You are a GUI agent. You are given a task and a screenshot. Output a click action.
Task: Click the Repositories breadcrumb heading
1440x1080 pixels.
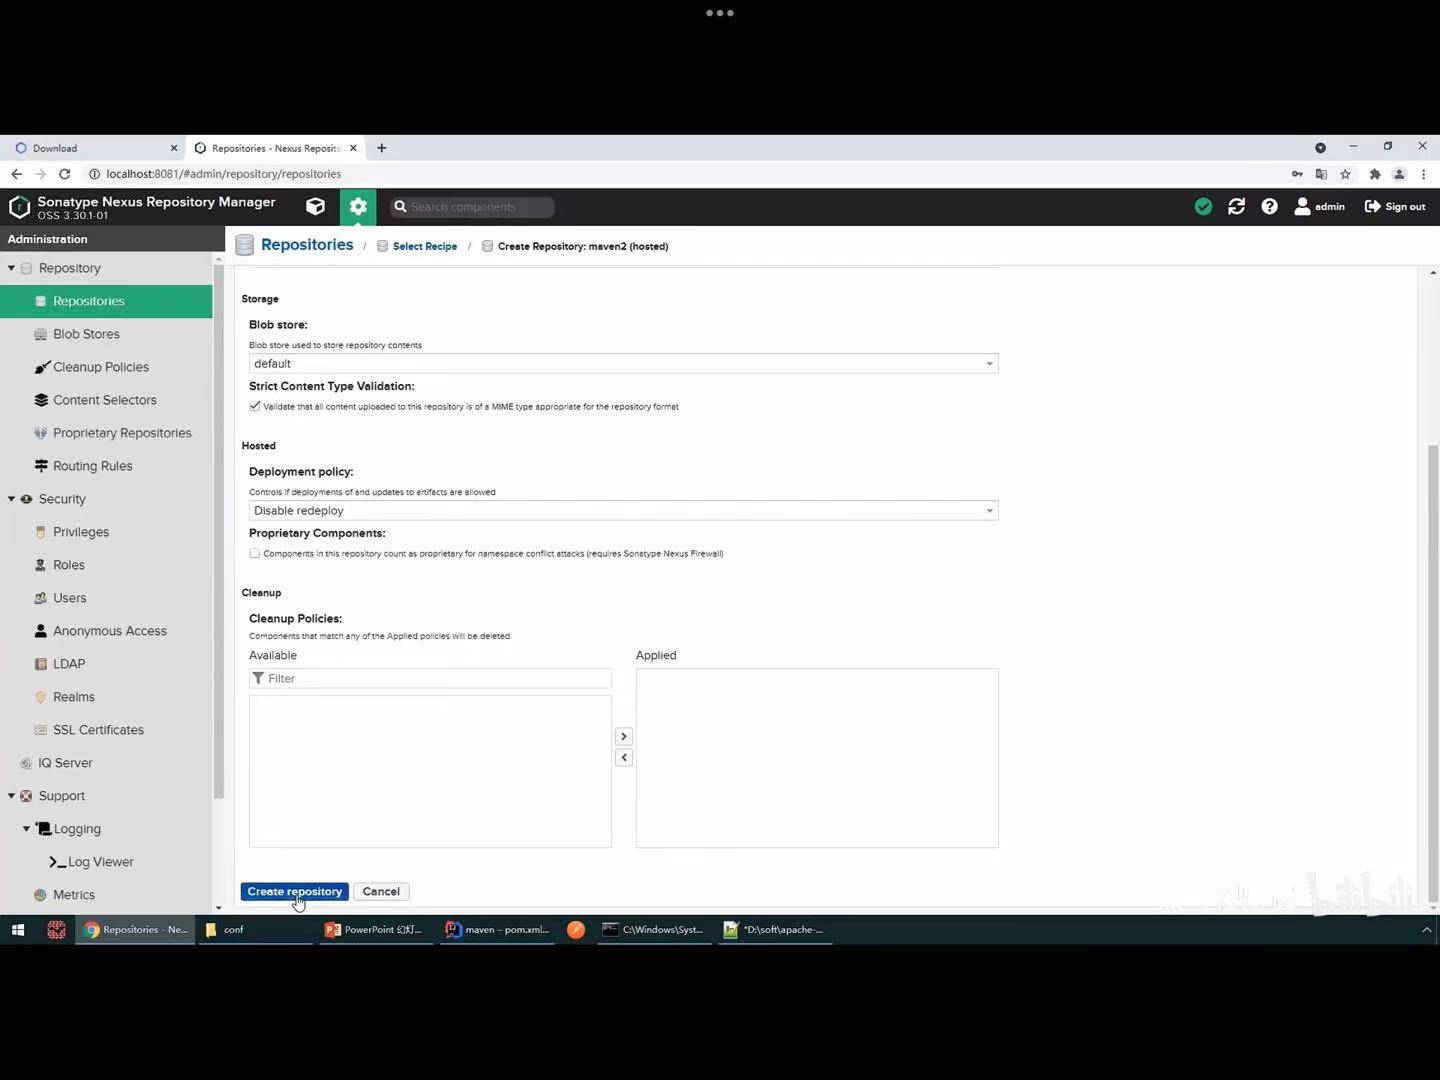click(307, 245)
